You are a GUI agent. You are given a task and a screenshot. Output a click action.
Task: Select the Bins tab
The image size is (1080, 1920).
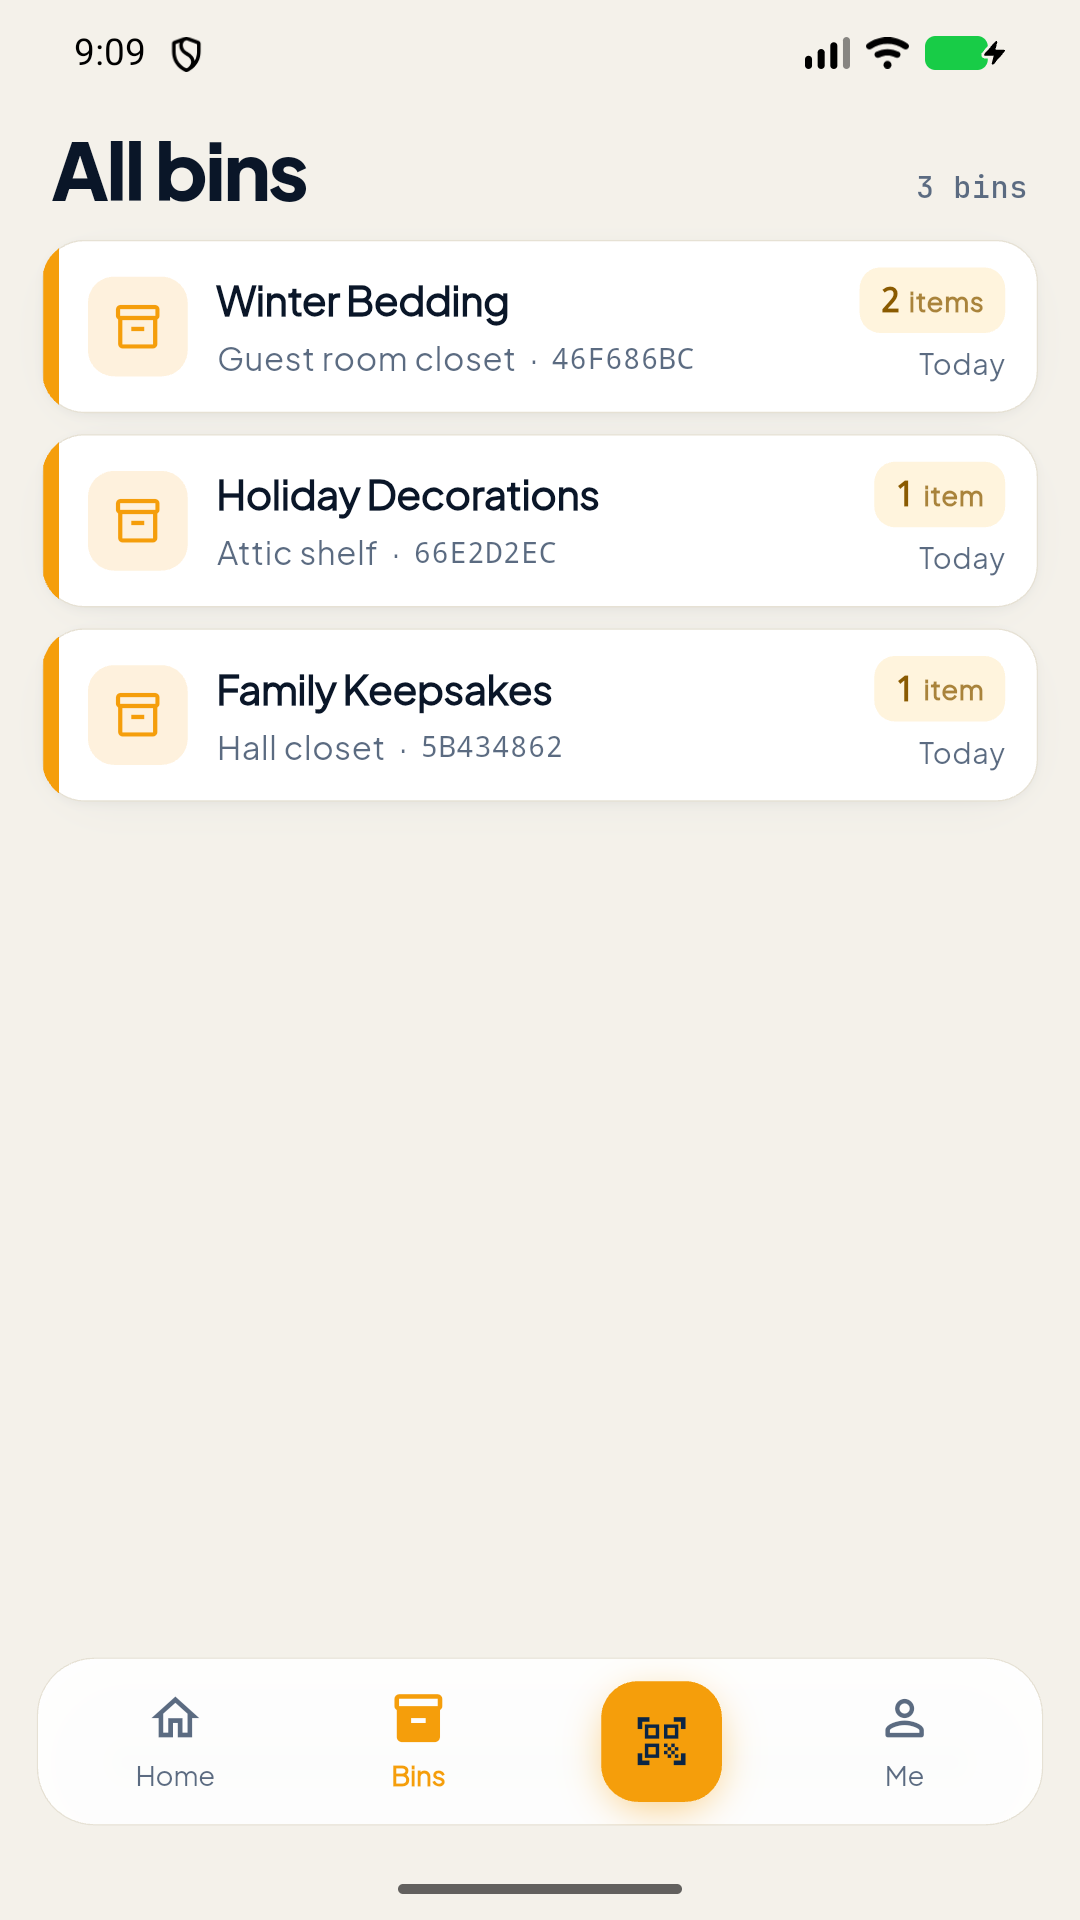418,1743
